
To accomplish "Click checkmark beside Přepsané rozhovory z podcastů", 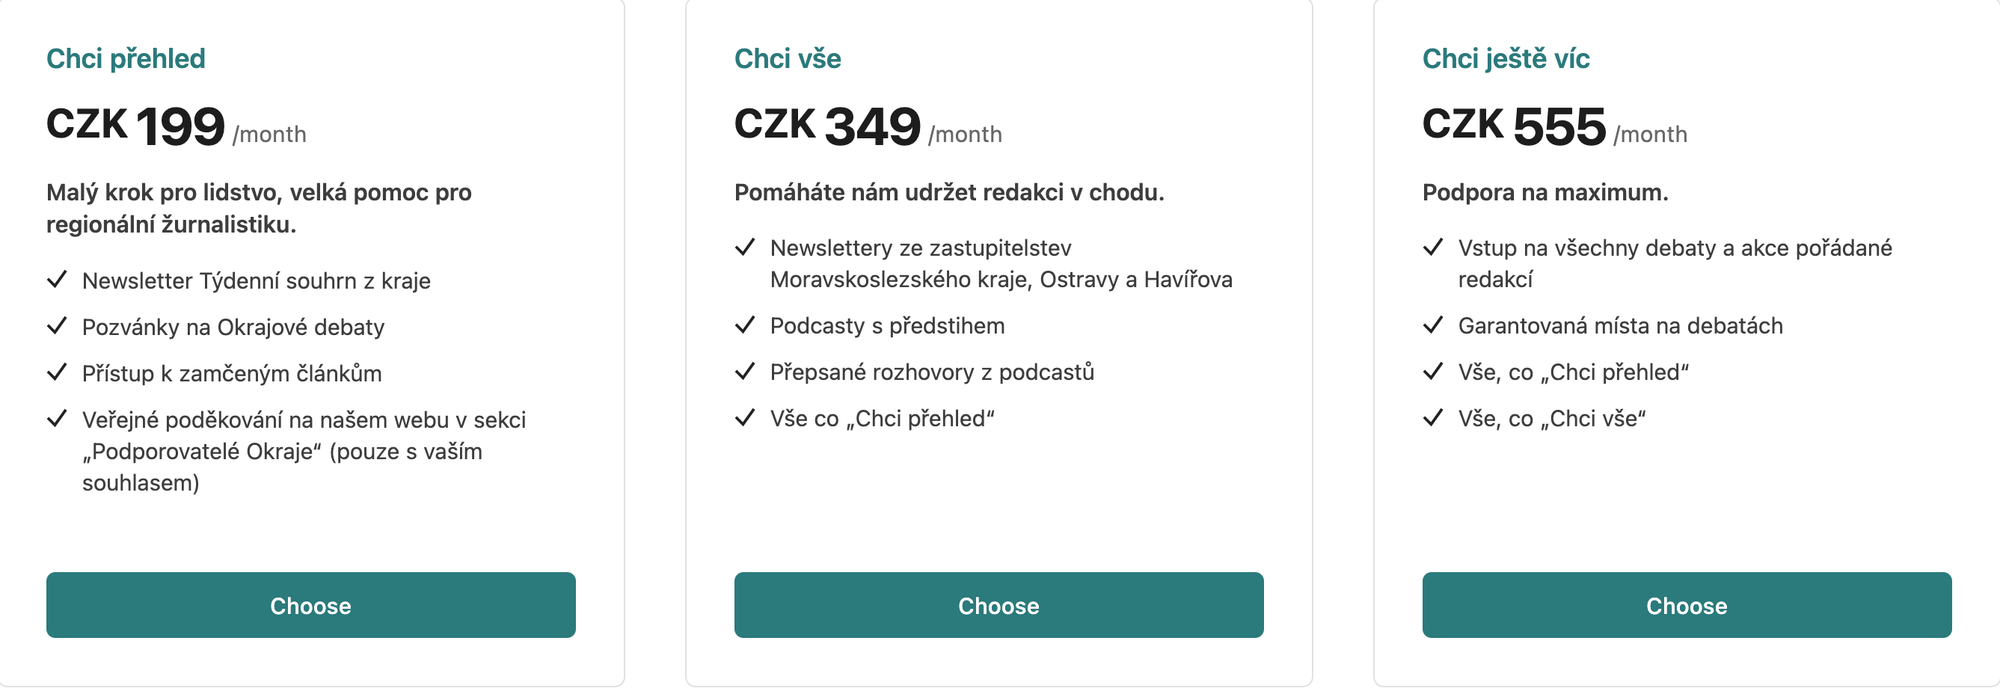I will coord(745,371).
